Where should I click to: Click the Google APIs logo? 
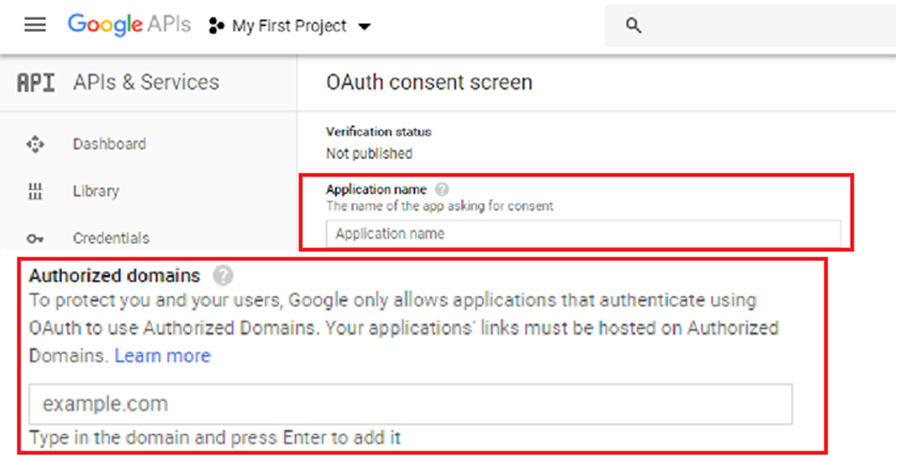(x=128, y=26)
